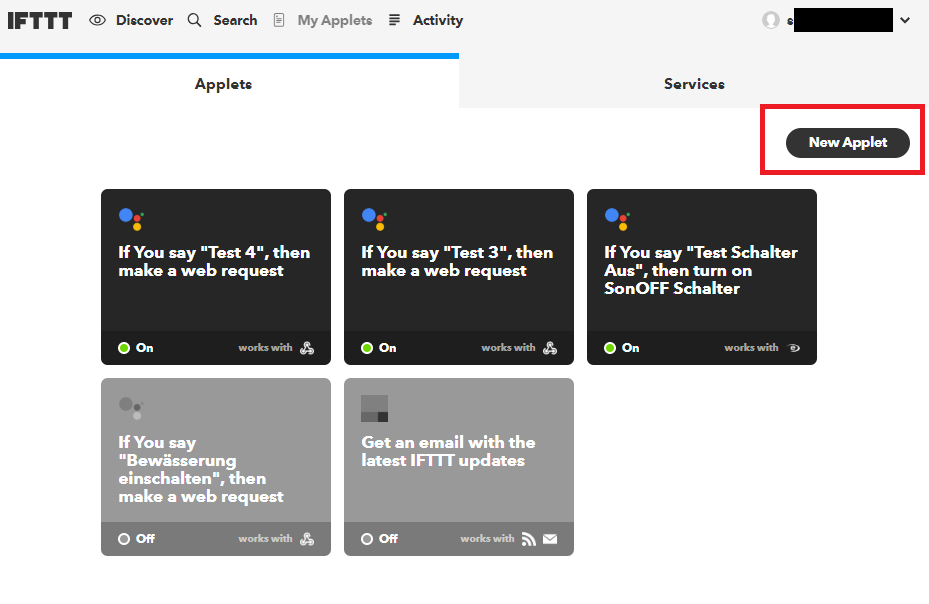The image size is (929, 604).
Task: Click the user avatar icon
Action: click(x=771, y=20)
